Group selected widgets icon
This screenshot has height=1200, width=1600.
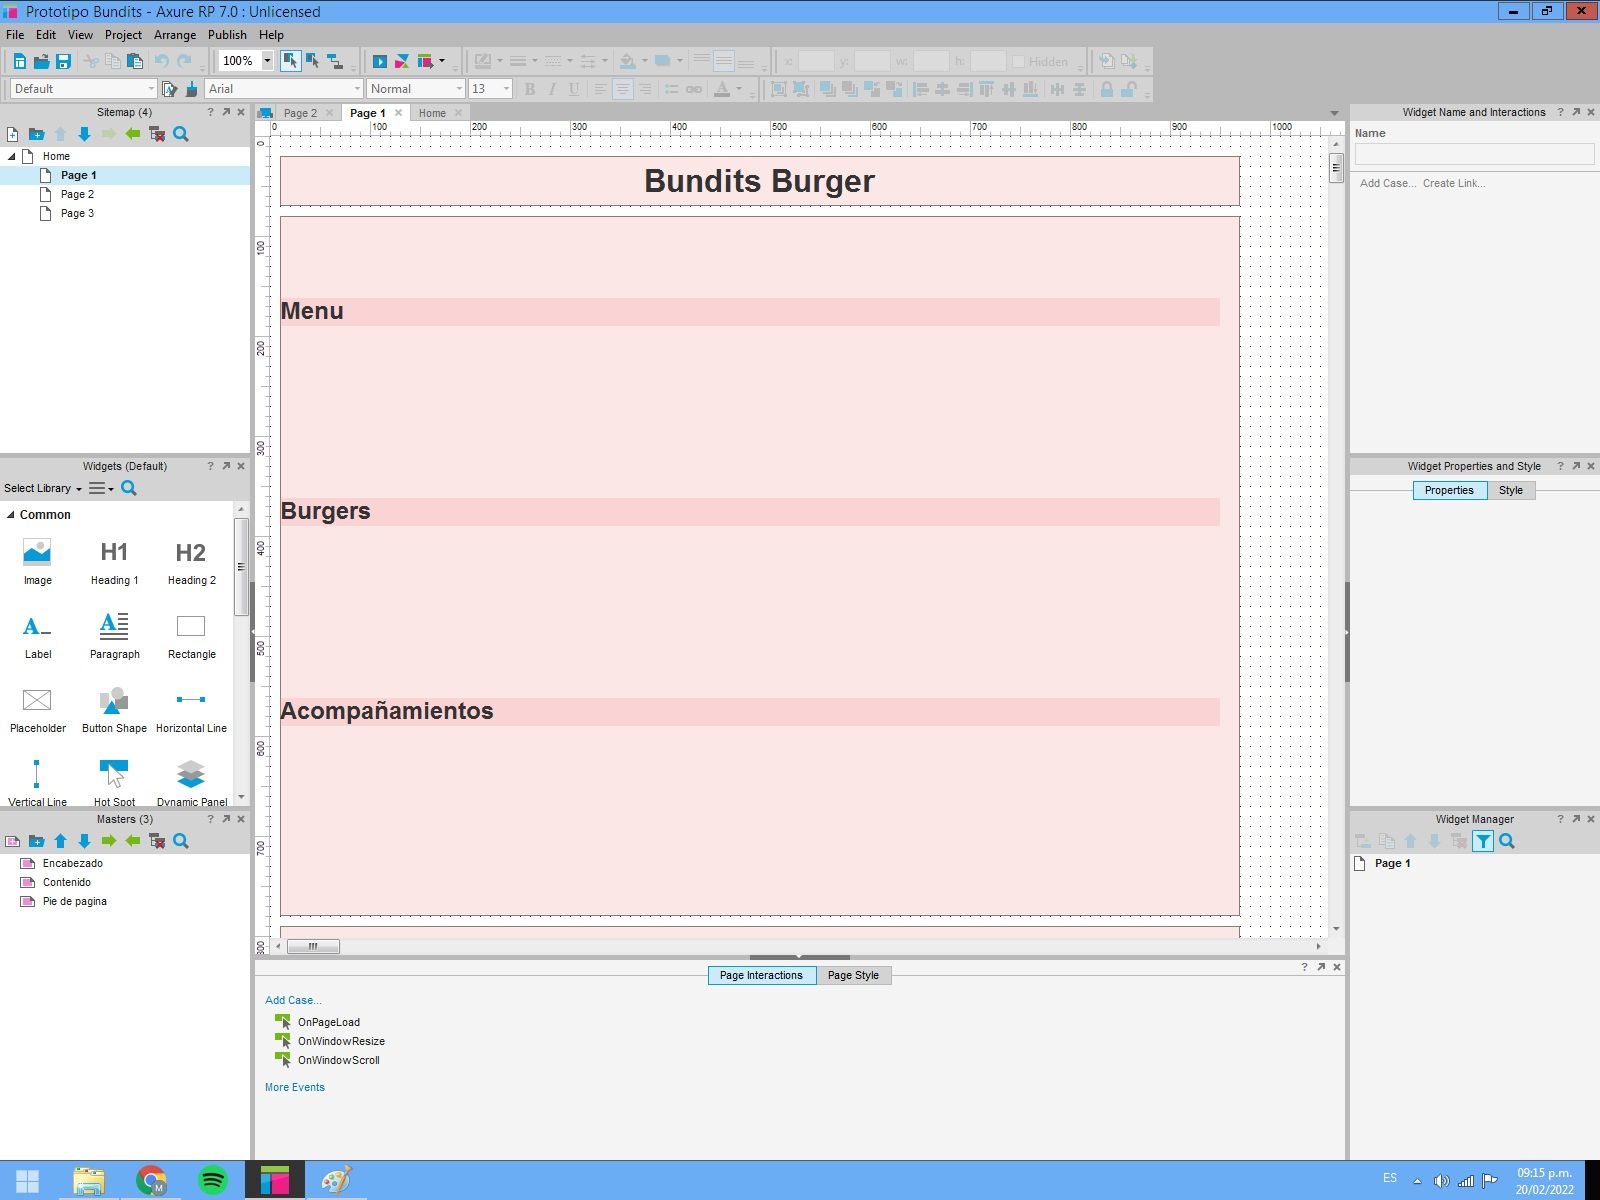pyautogui.click(x=779, y=89)
